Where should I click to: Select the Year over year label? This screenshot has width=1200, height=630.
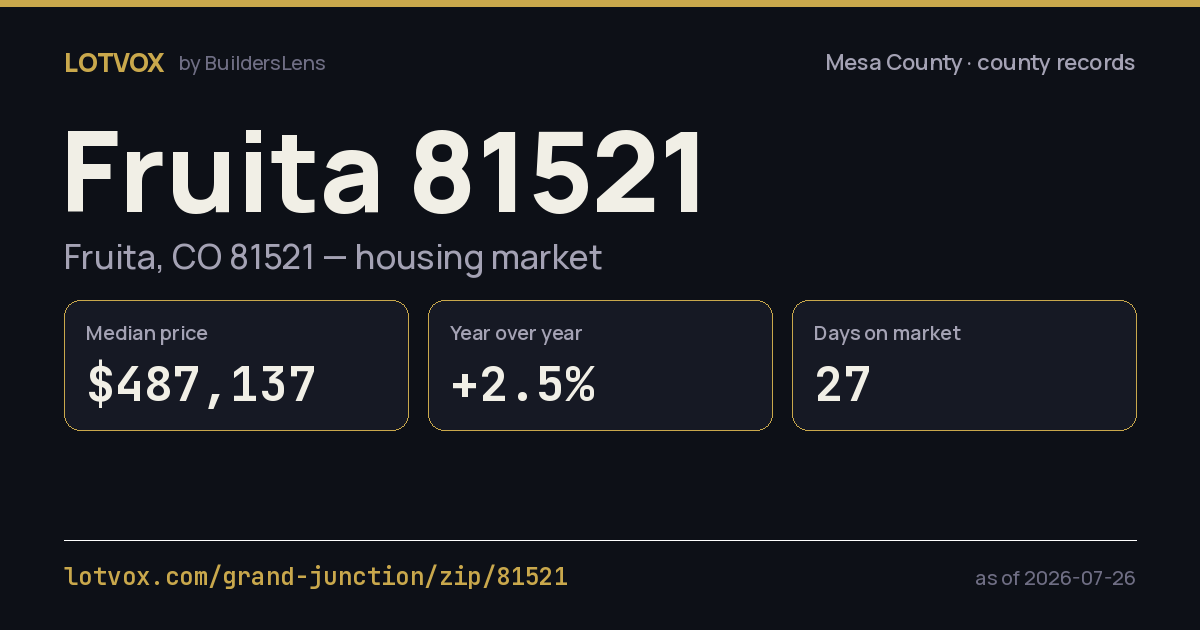[x=516, y=333]
